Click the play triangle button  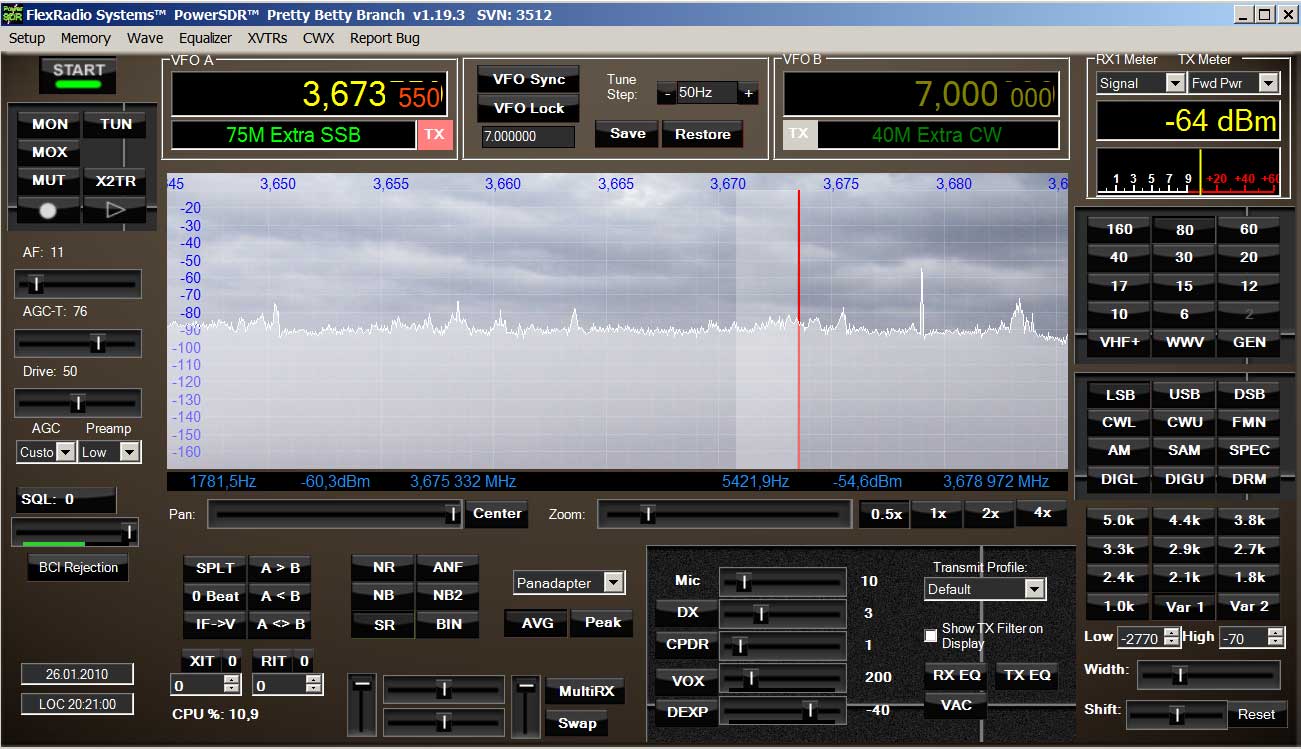click(114, 210)
